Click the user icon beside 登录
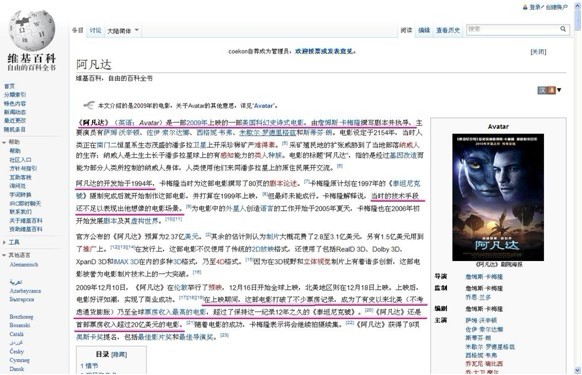582x375 pixels. (x=525, y=7)
